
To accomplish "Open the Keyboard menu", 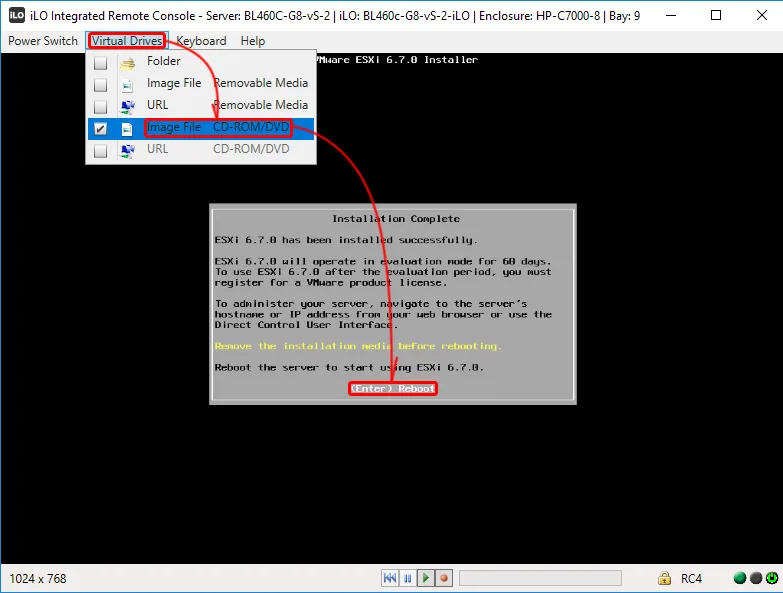I will click(201, 41).
